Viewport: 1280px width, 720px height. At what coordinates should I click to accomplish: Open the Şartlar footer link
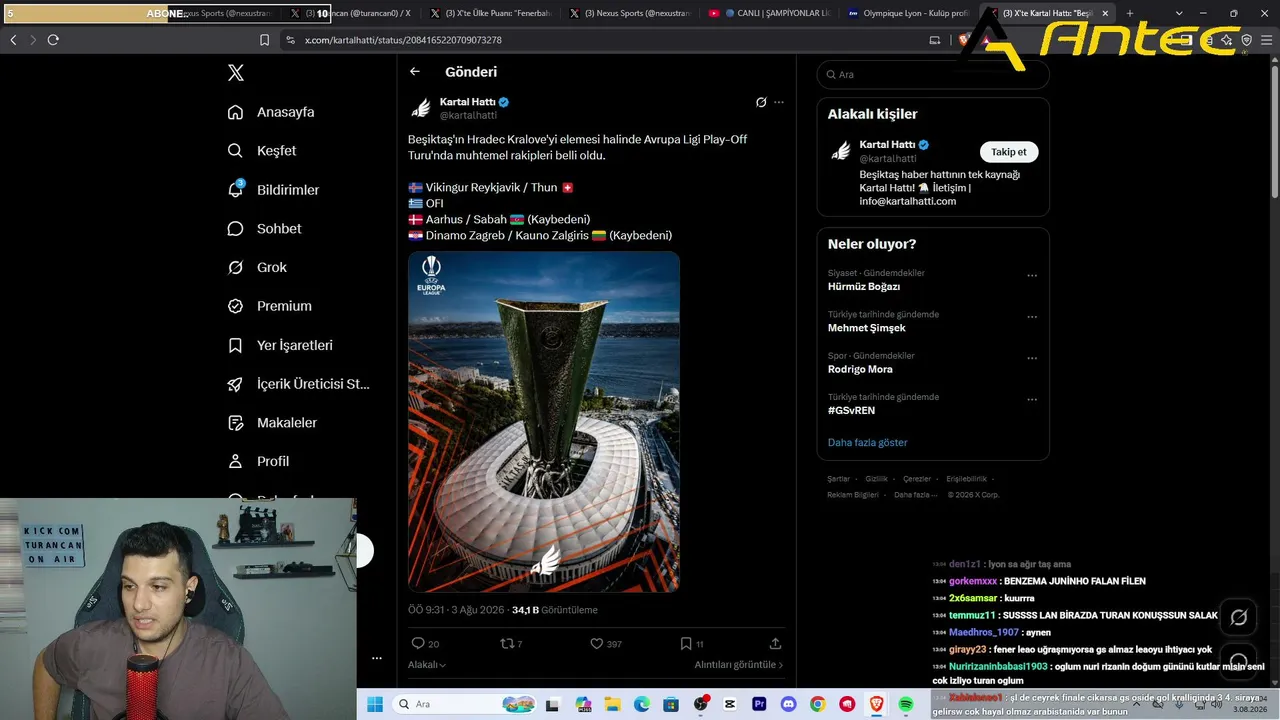point(838,479)
